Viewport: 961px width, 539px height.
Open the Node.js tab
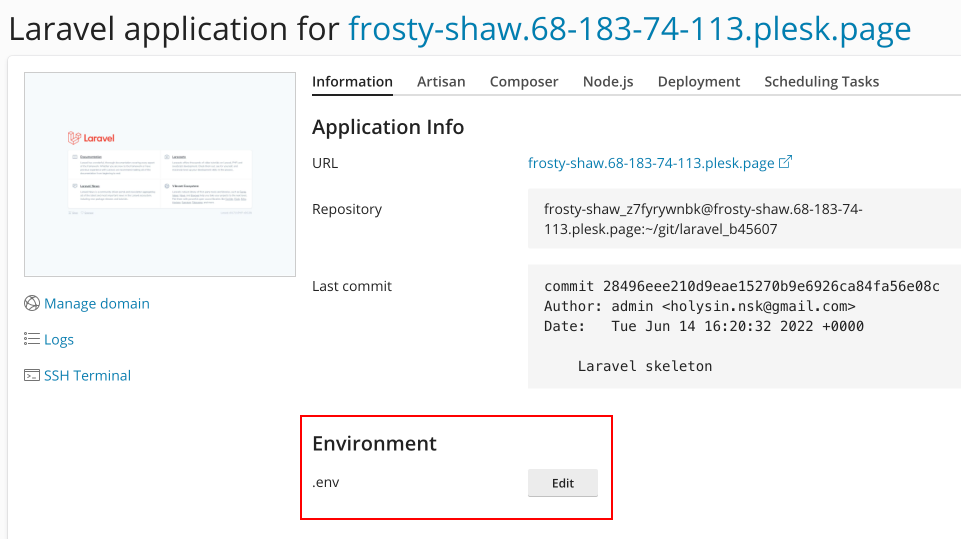click(x=608, y=82)
